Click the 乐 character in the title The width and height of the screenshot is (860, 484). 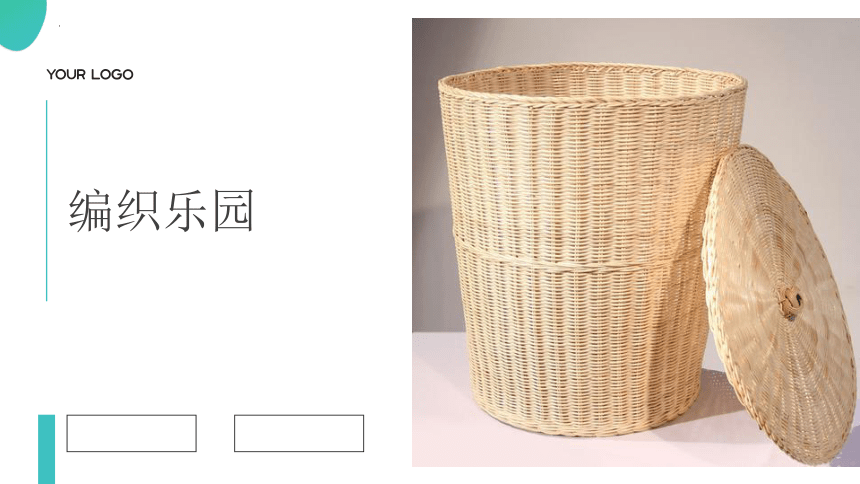(185, 211)
